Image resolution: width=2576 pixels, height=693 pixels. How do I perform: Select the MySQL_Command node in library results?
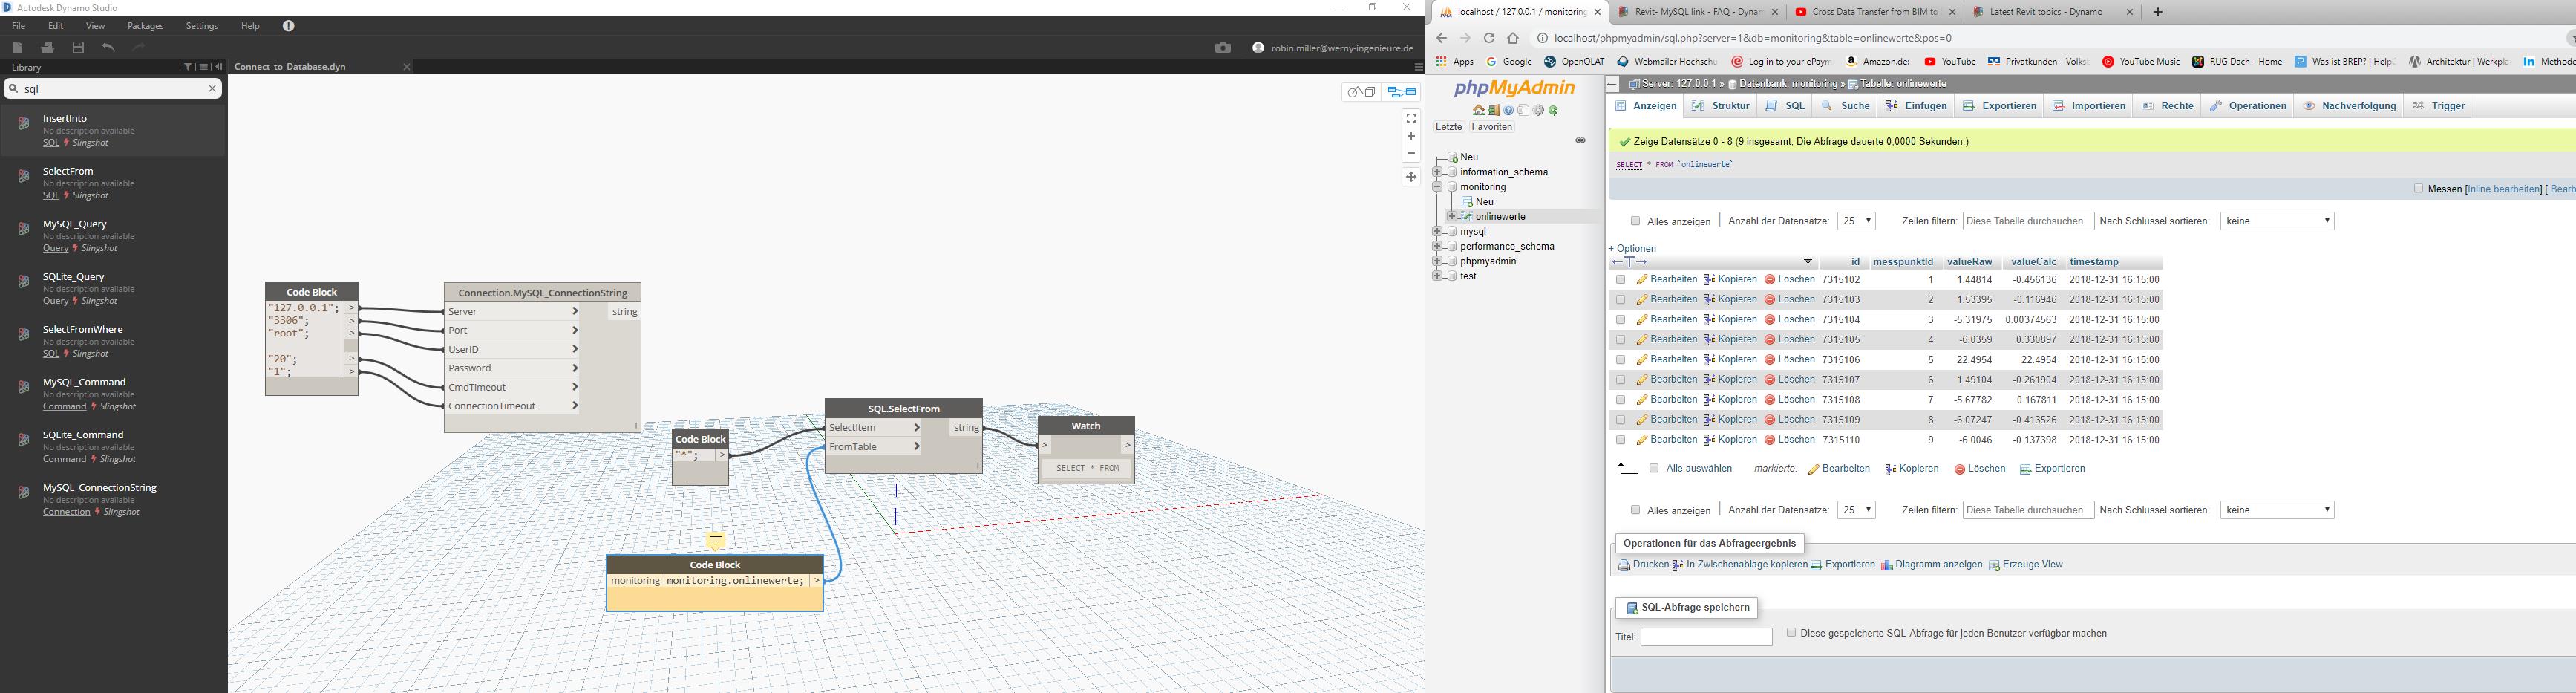113,394
